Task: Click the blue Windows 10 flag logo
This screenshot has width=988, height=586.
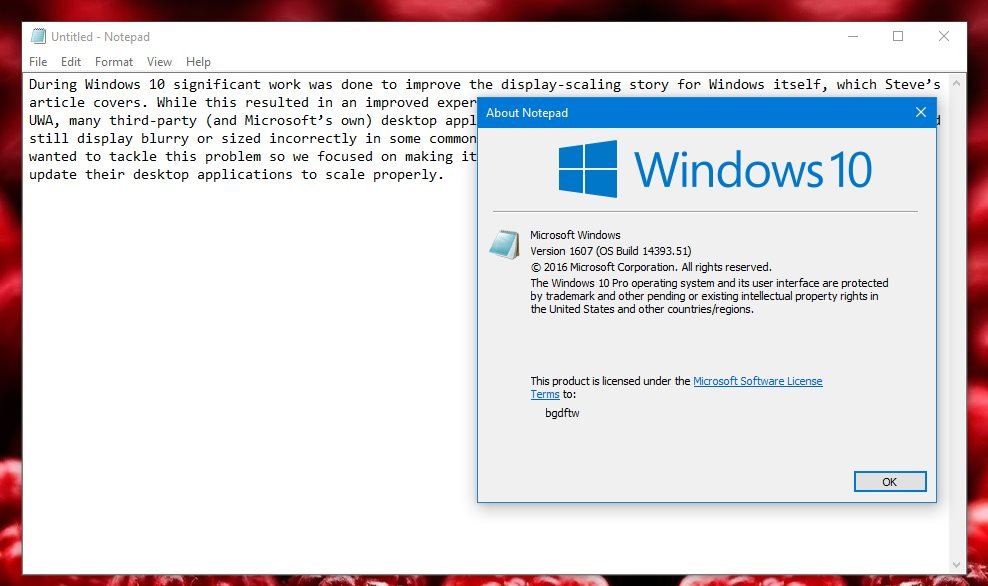Action: click(588, 166)
